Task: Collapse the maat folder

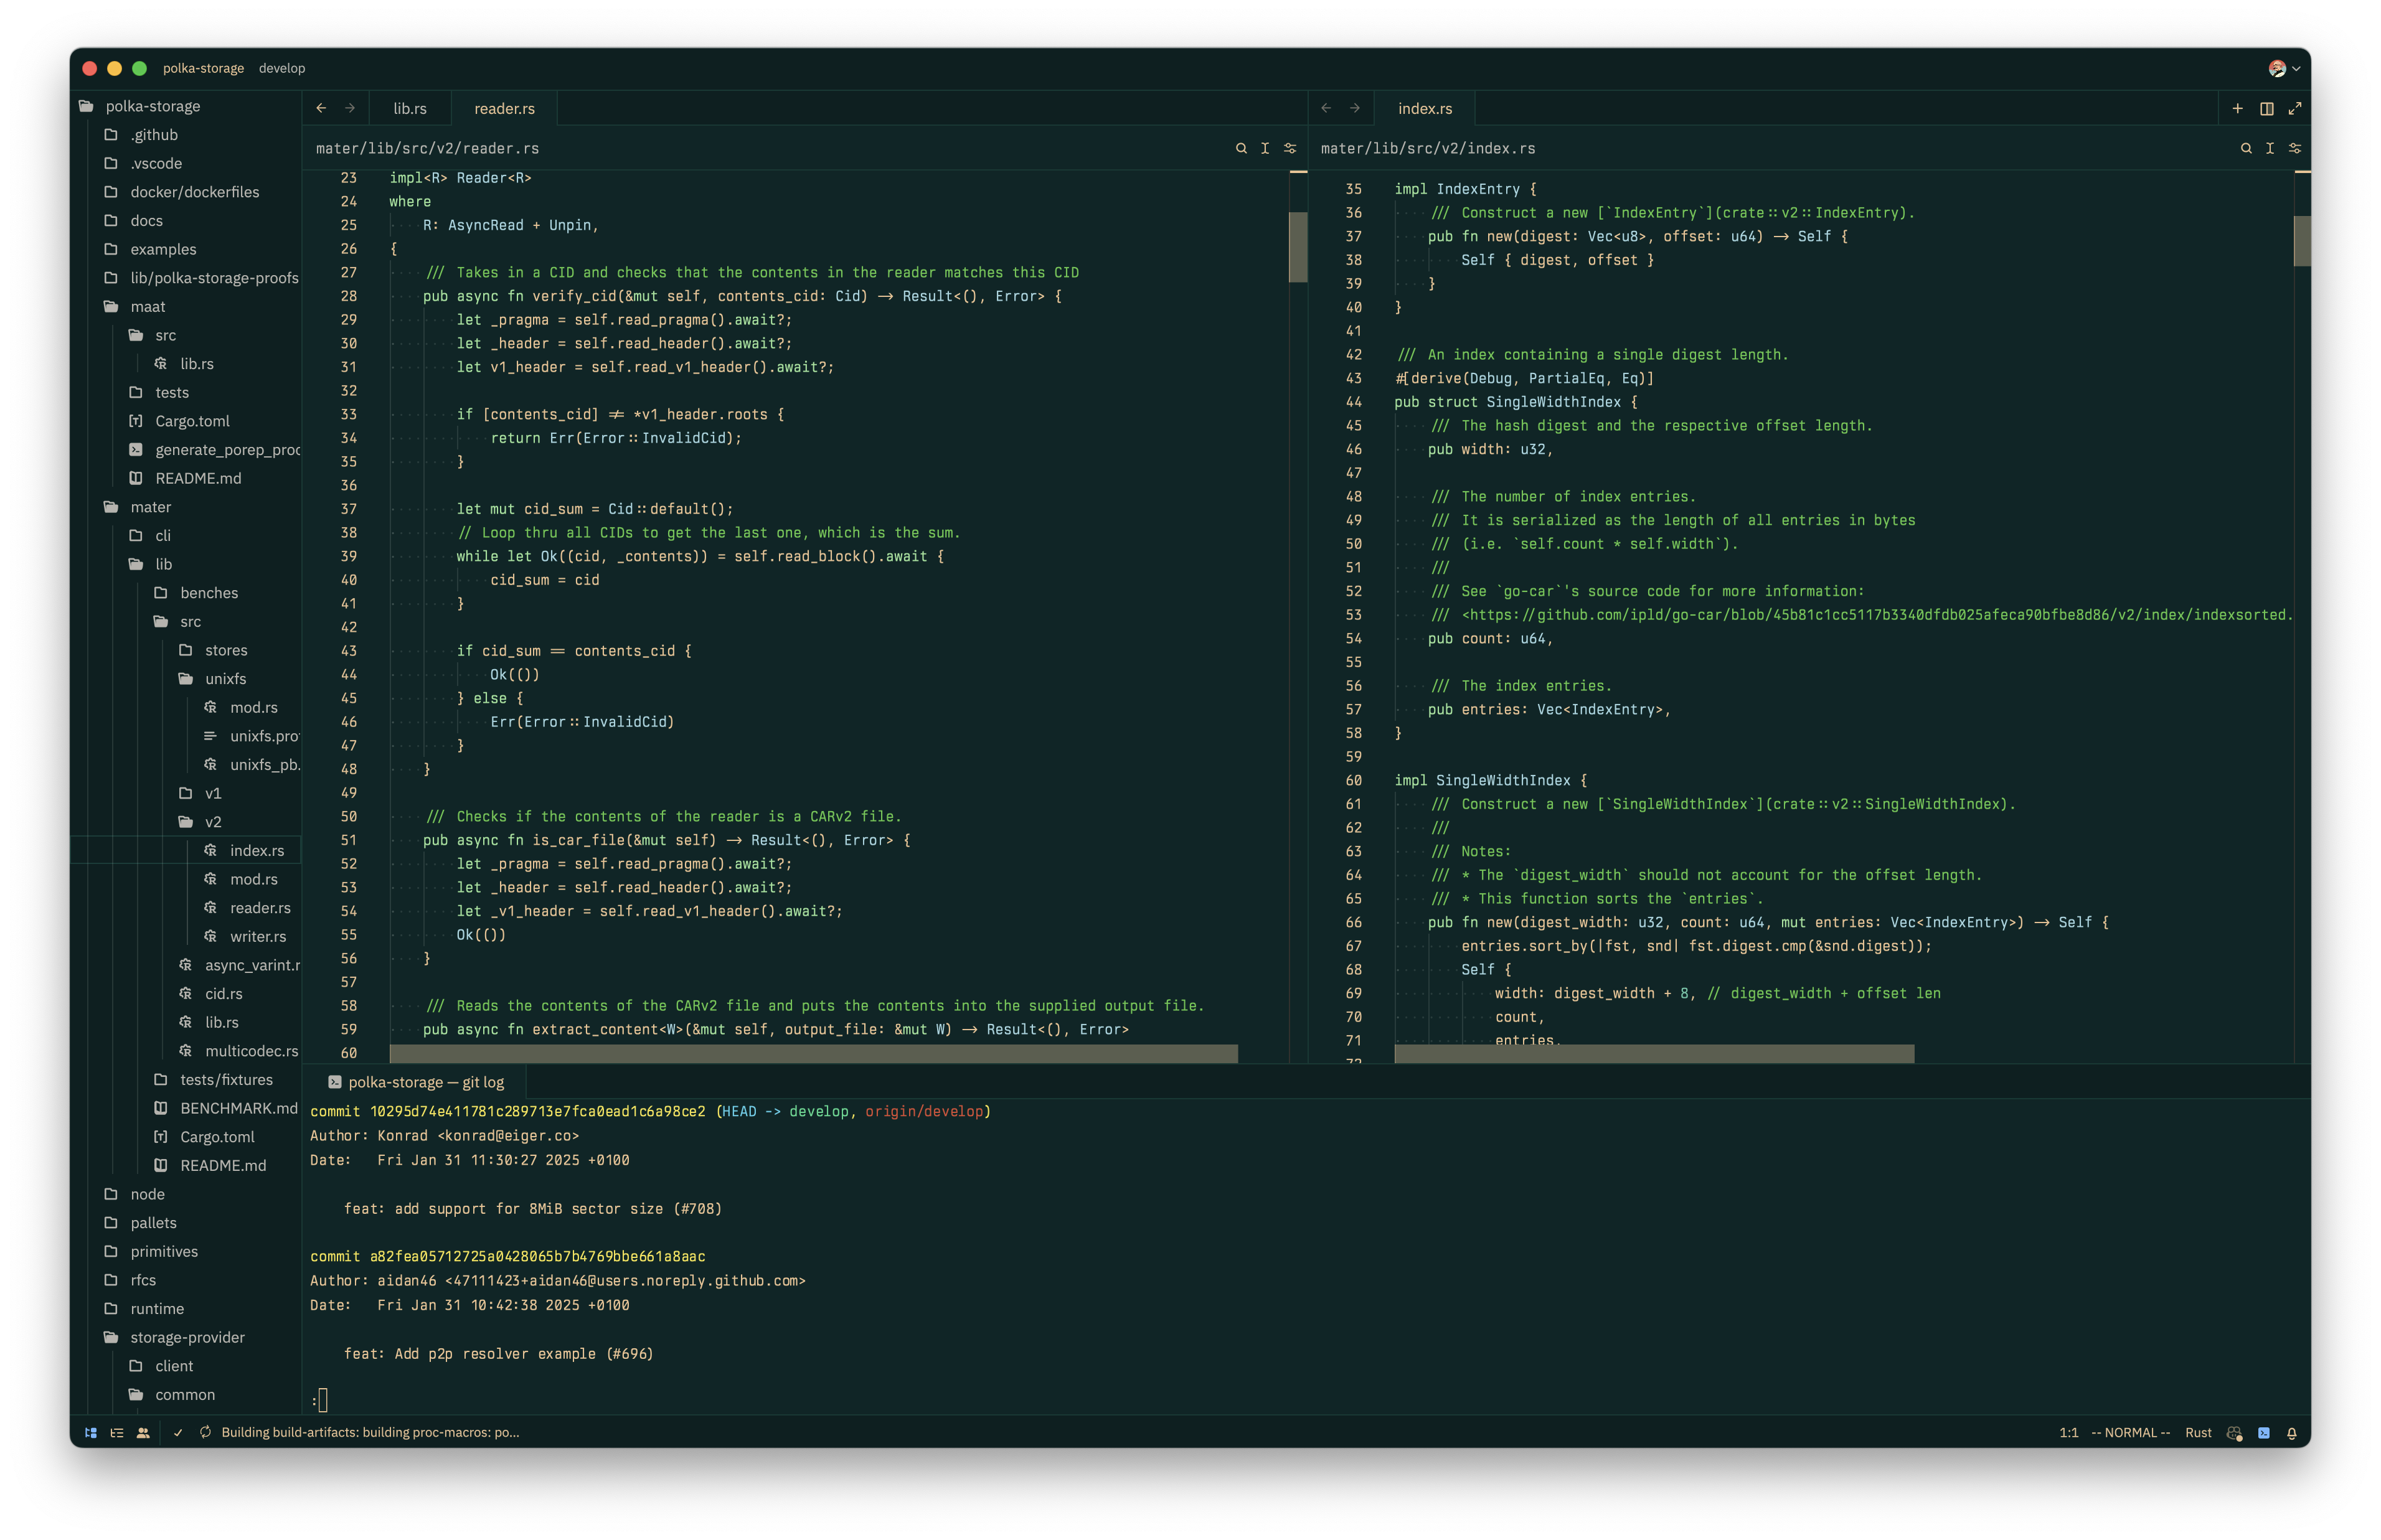Action: pos(147,306)
